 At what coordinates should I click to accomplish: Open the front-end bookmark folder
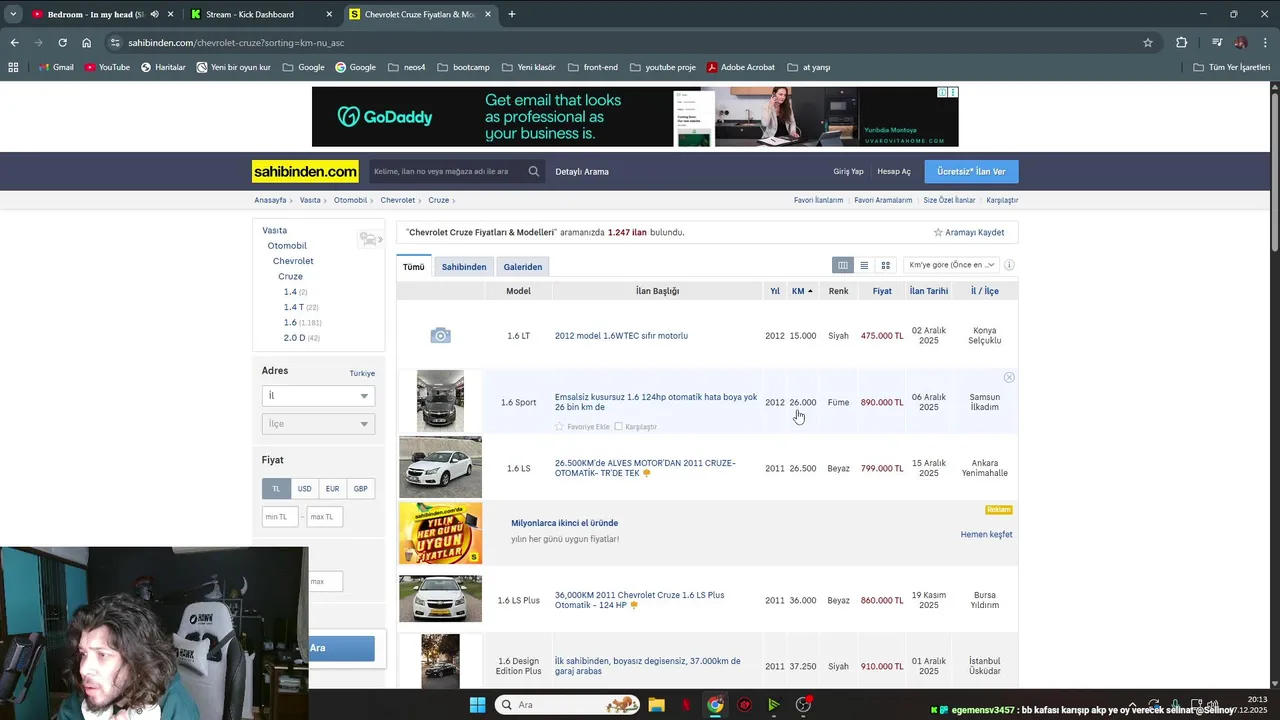coord(592,67)
